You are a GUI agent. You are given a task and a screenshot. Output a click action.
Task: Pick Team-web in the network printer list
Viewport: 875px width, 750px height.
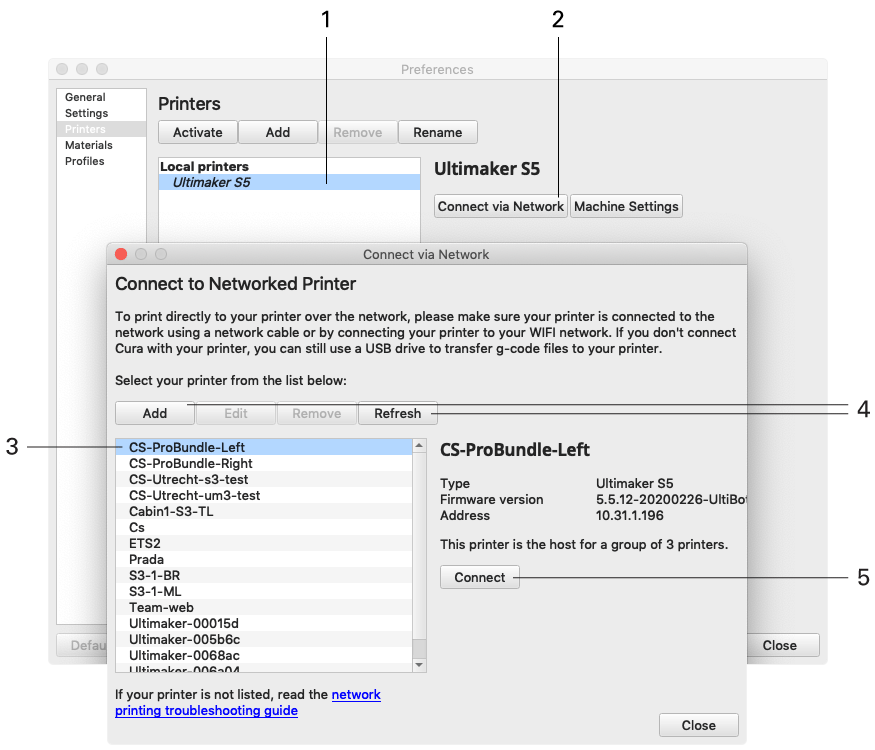pos(161,607)
